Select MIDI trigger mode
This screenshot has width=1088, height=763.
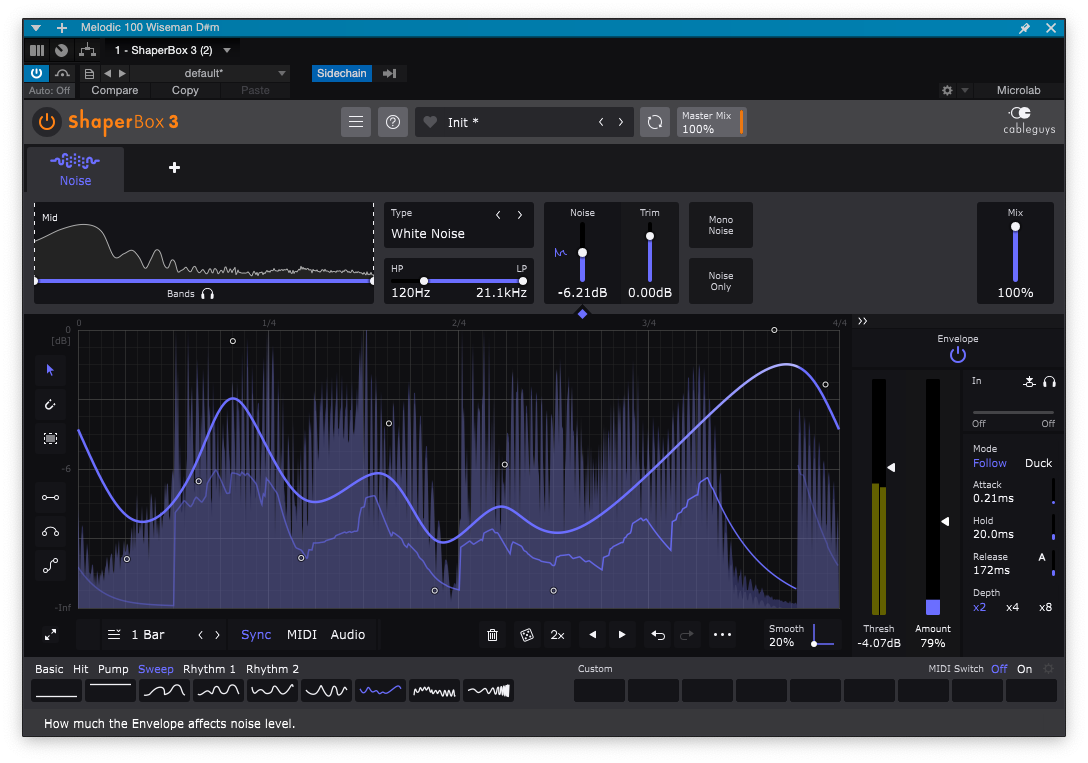click(x=302, y=635)
